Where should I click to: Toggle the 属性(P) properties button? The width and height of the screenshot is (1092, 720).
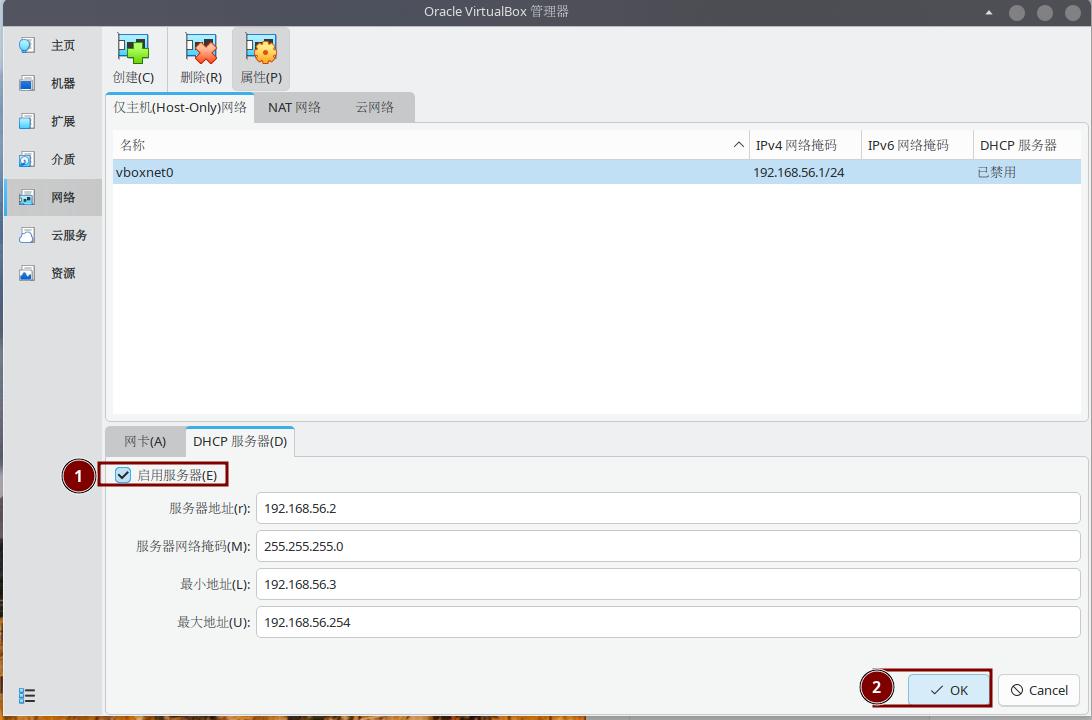pos(261,59)
